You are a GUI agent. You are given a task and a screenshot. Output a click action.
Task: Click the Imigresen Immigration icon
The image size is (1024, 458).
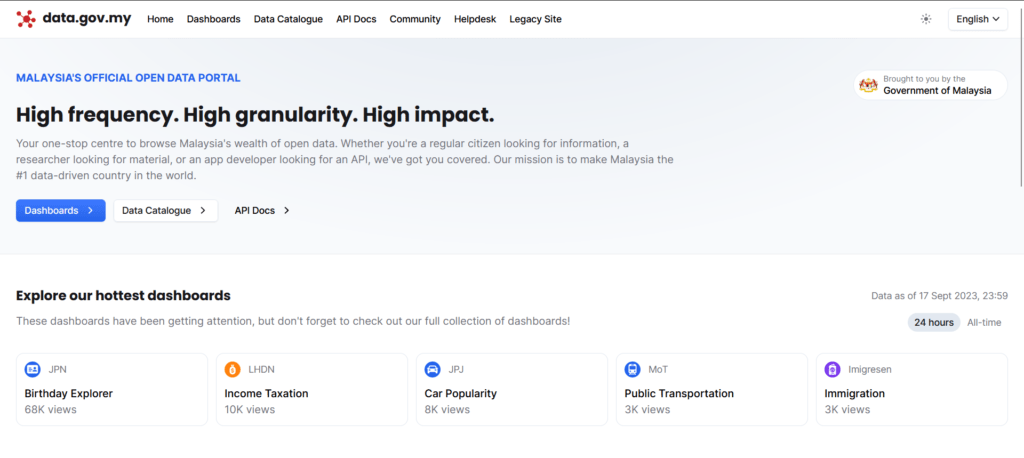pos(833,369)
